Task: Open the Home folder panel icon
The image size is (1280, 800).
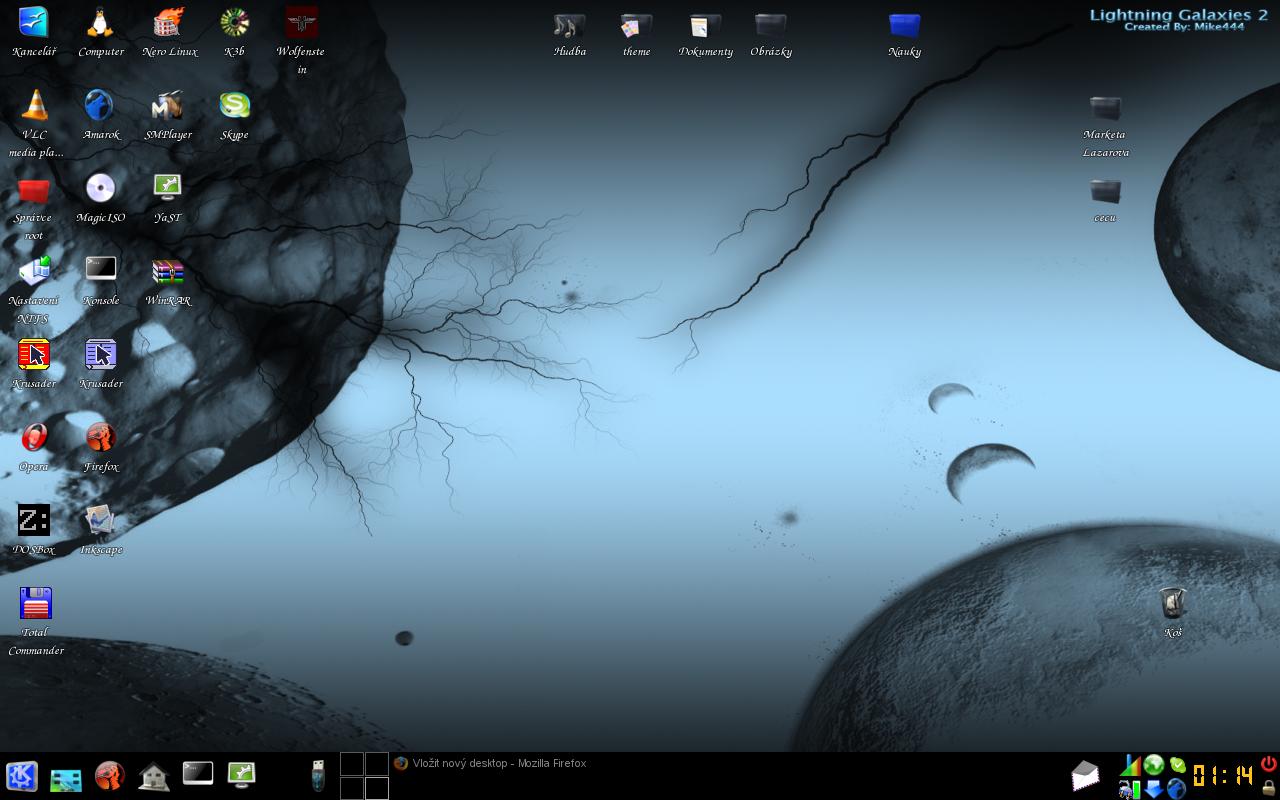Action: [154, 776]
